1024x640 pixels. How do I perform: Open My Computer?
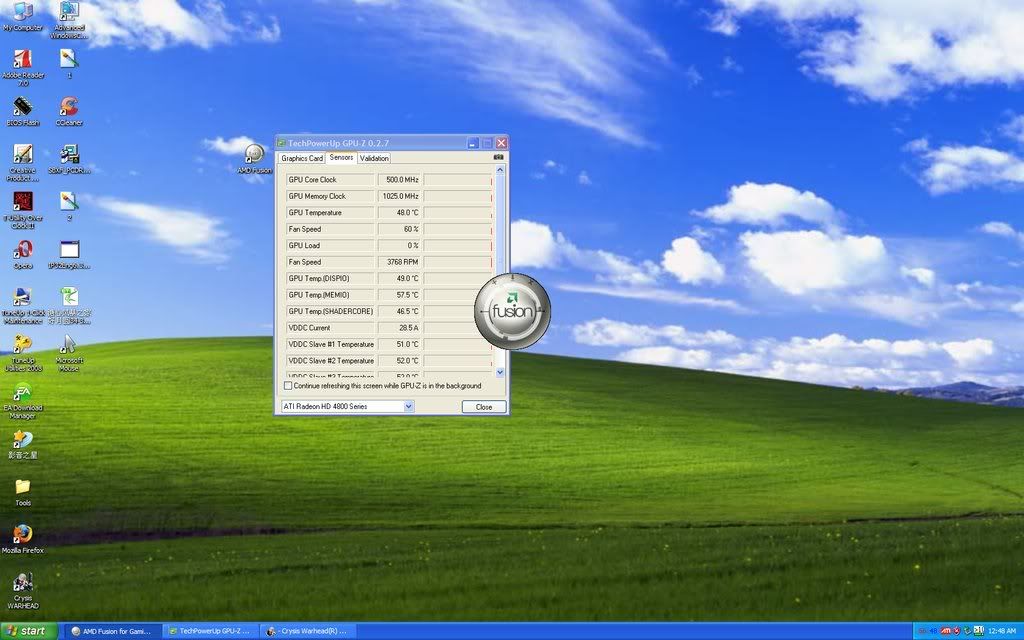click(x=22, y=15)
